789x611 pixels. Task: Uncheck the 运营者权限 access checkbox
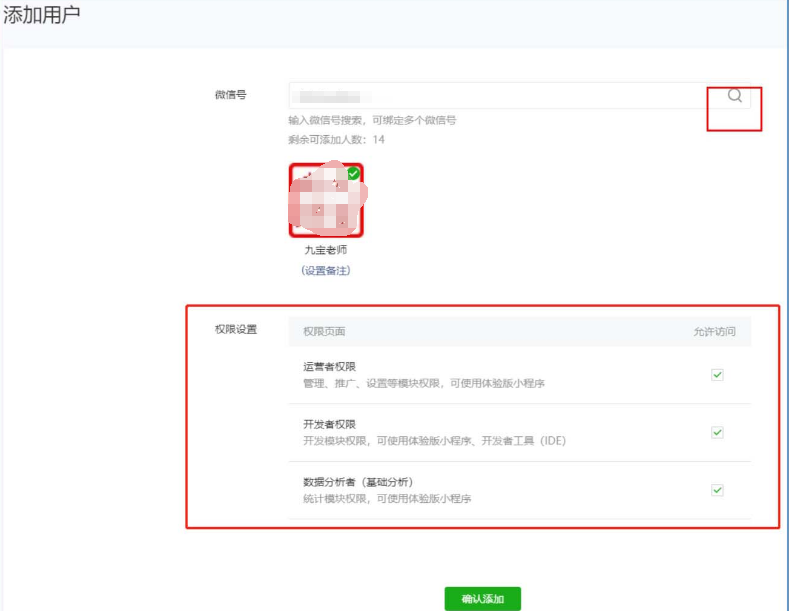(717, 375)
